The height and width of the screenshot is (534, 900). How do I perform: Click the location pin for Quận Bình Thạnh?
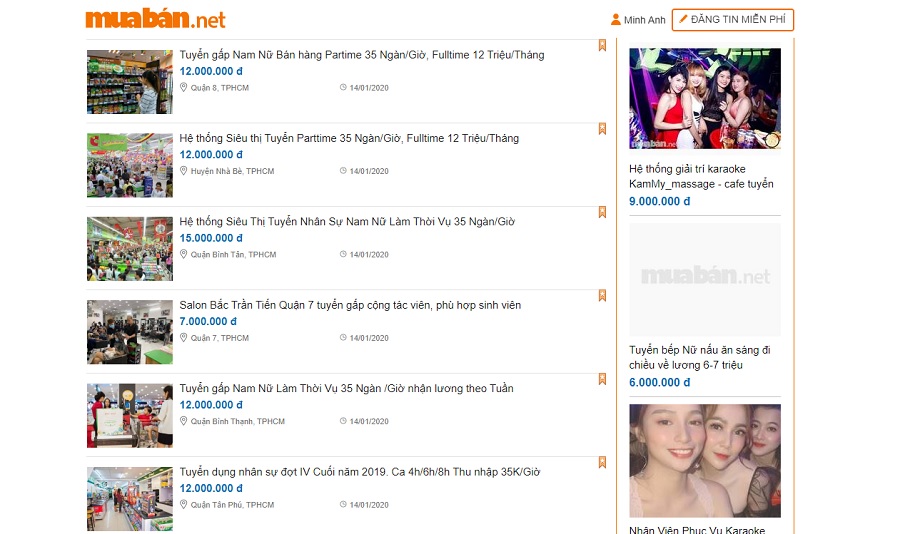tap(184, 421)
